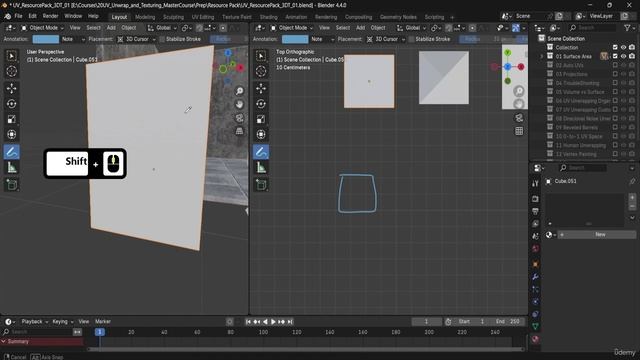640x360 pixels.
Task: Enable the 03 Projections collection checkbox
Action: (x=615, y=74)
